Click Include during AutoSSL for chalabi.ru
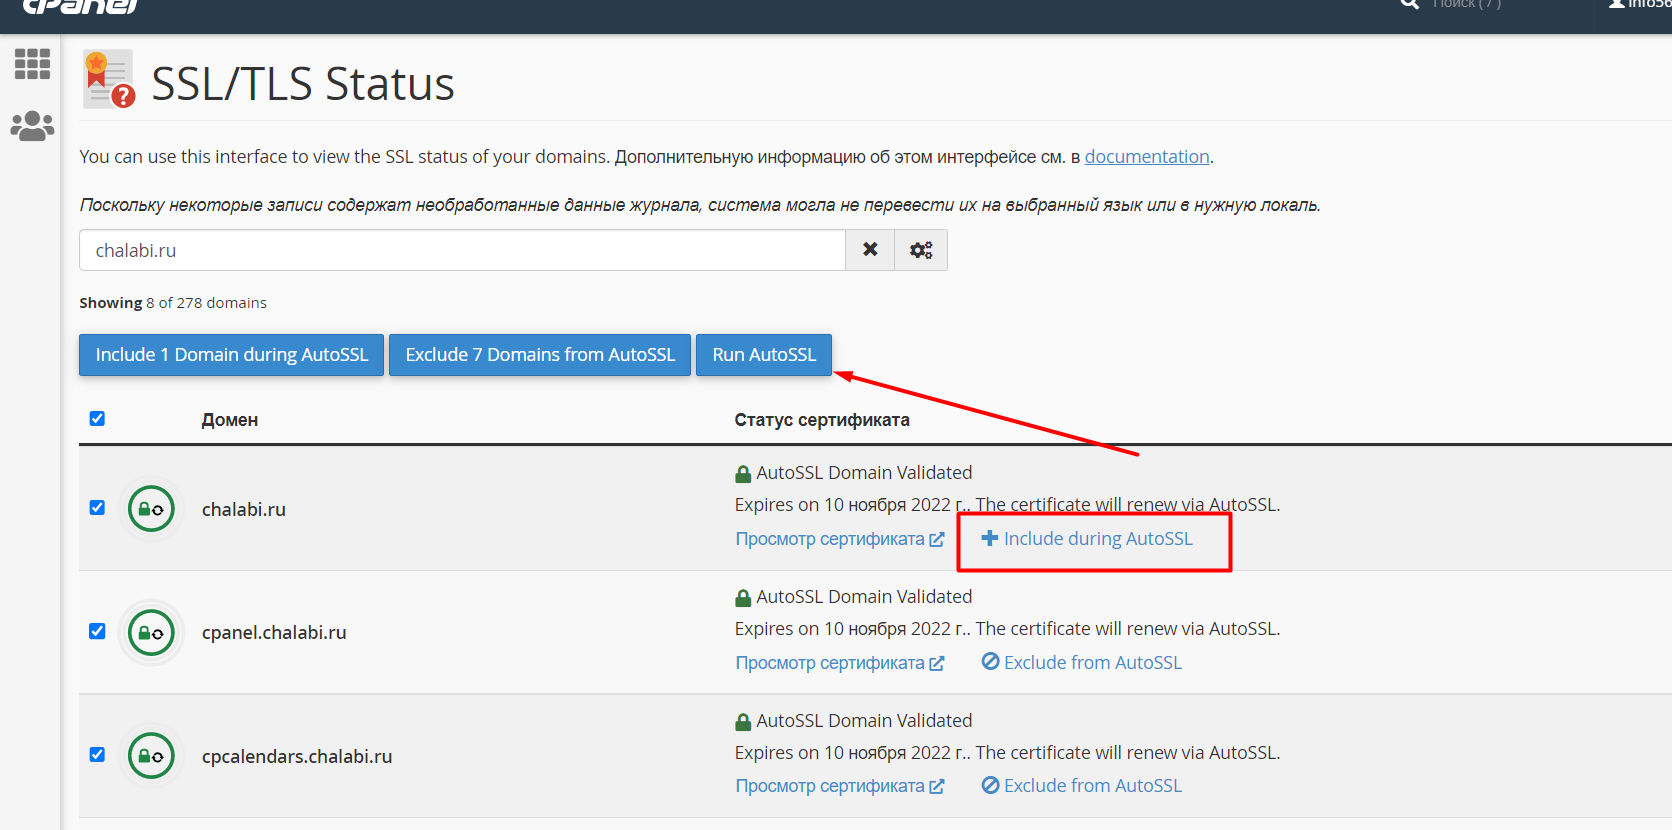The image size is (1672, 830). coord(1087,539)
